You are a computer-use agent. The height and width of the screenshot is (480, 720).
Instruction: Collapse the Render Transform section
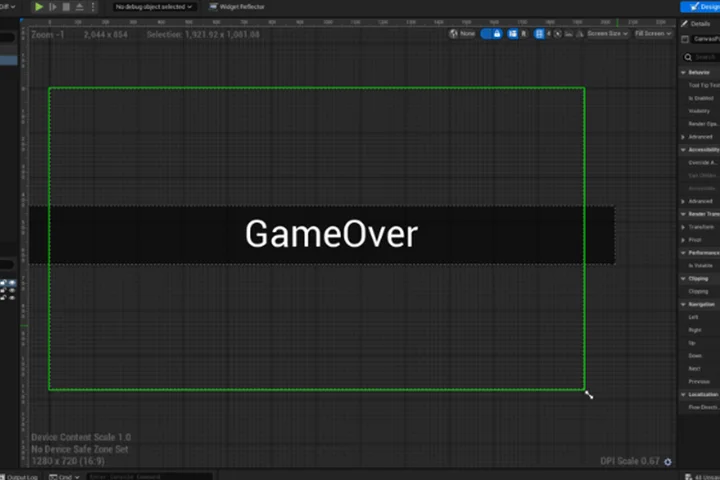[683, 214]
